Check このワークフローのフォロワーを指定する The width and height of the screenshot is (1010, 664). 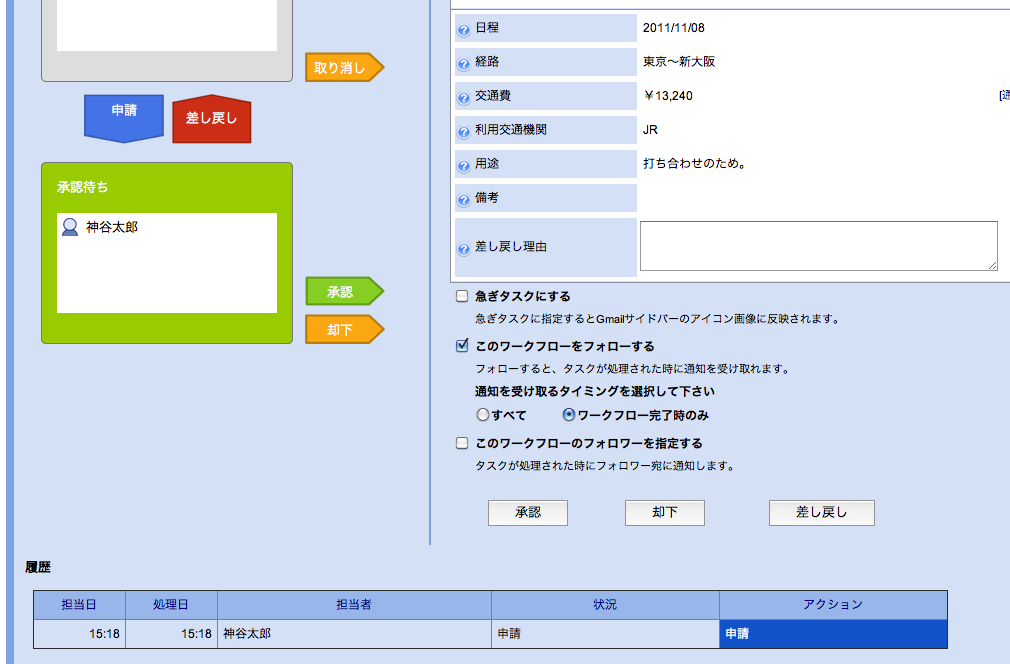461,442
